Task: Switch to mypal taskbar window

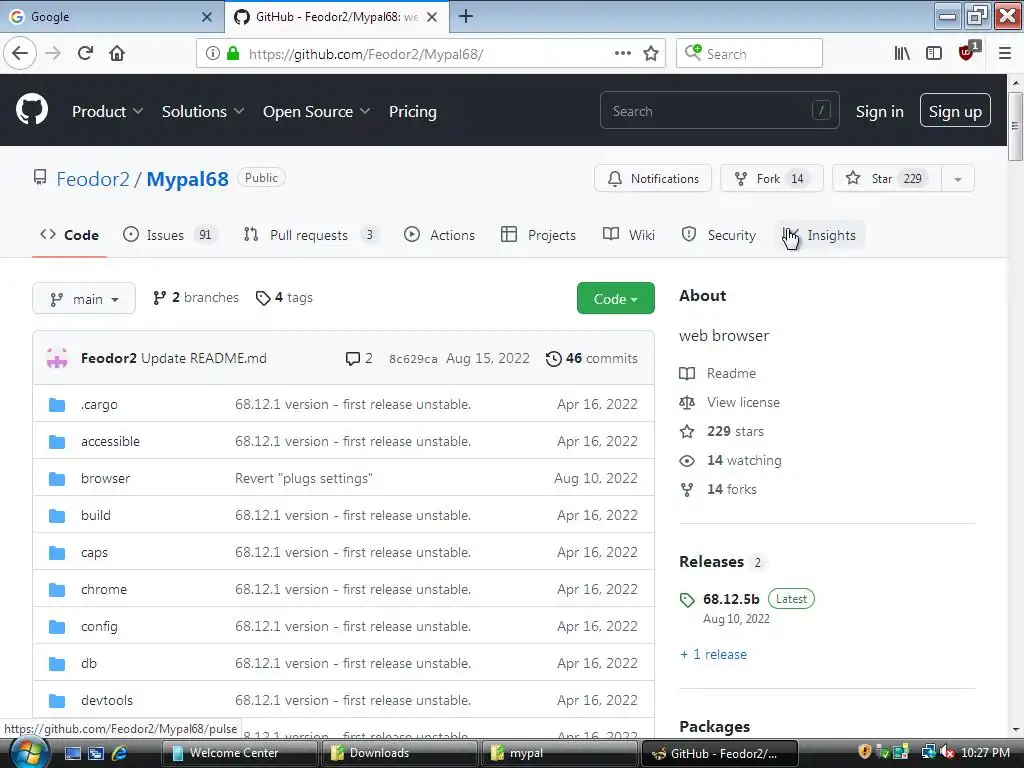Action: 559,753
